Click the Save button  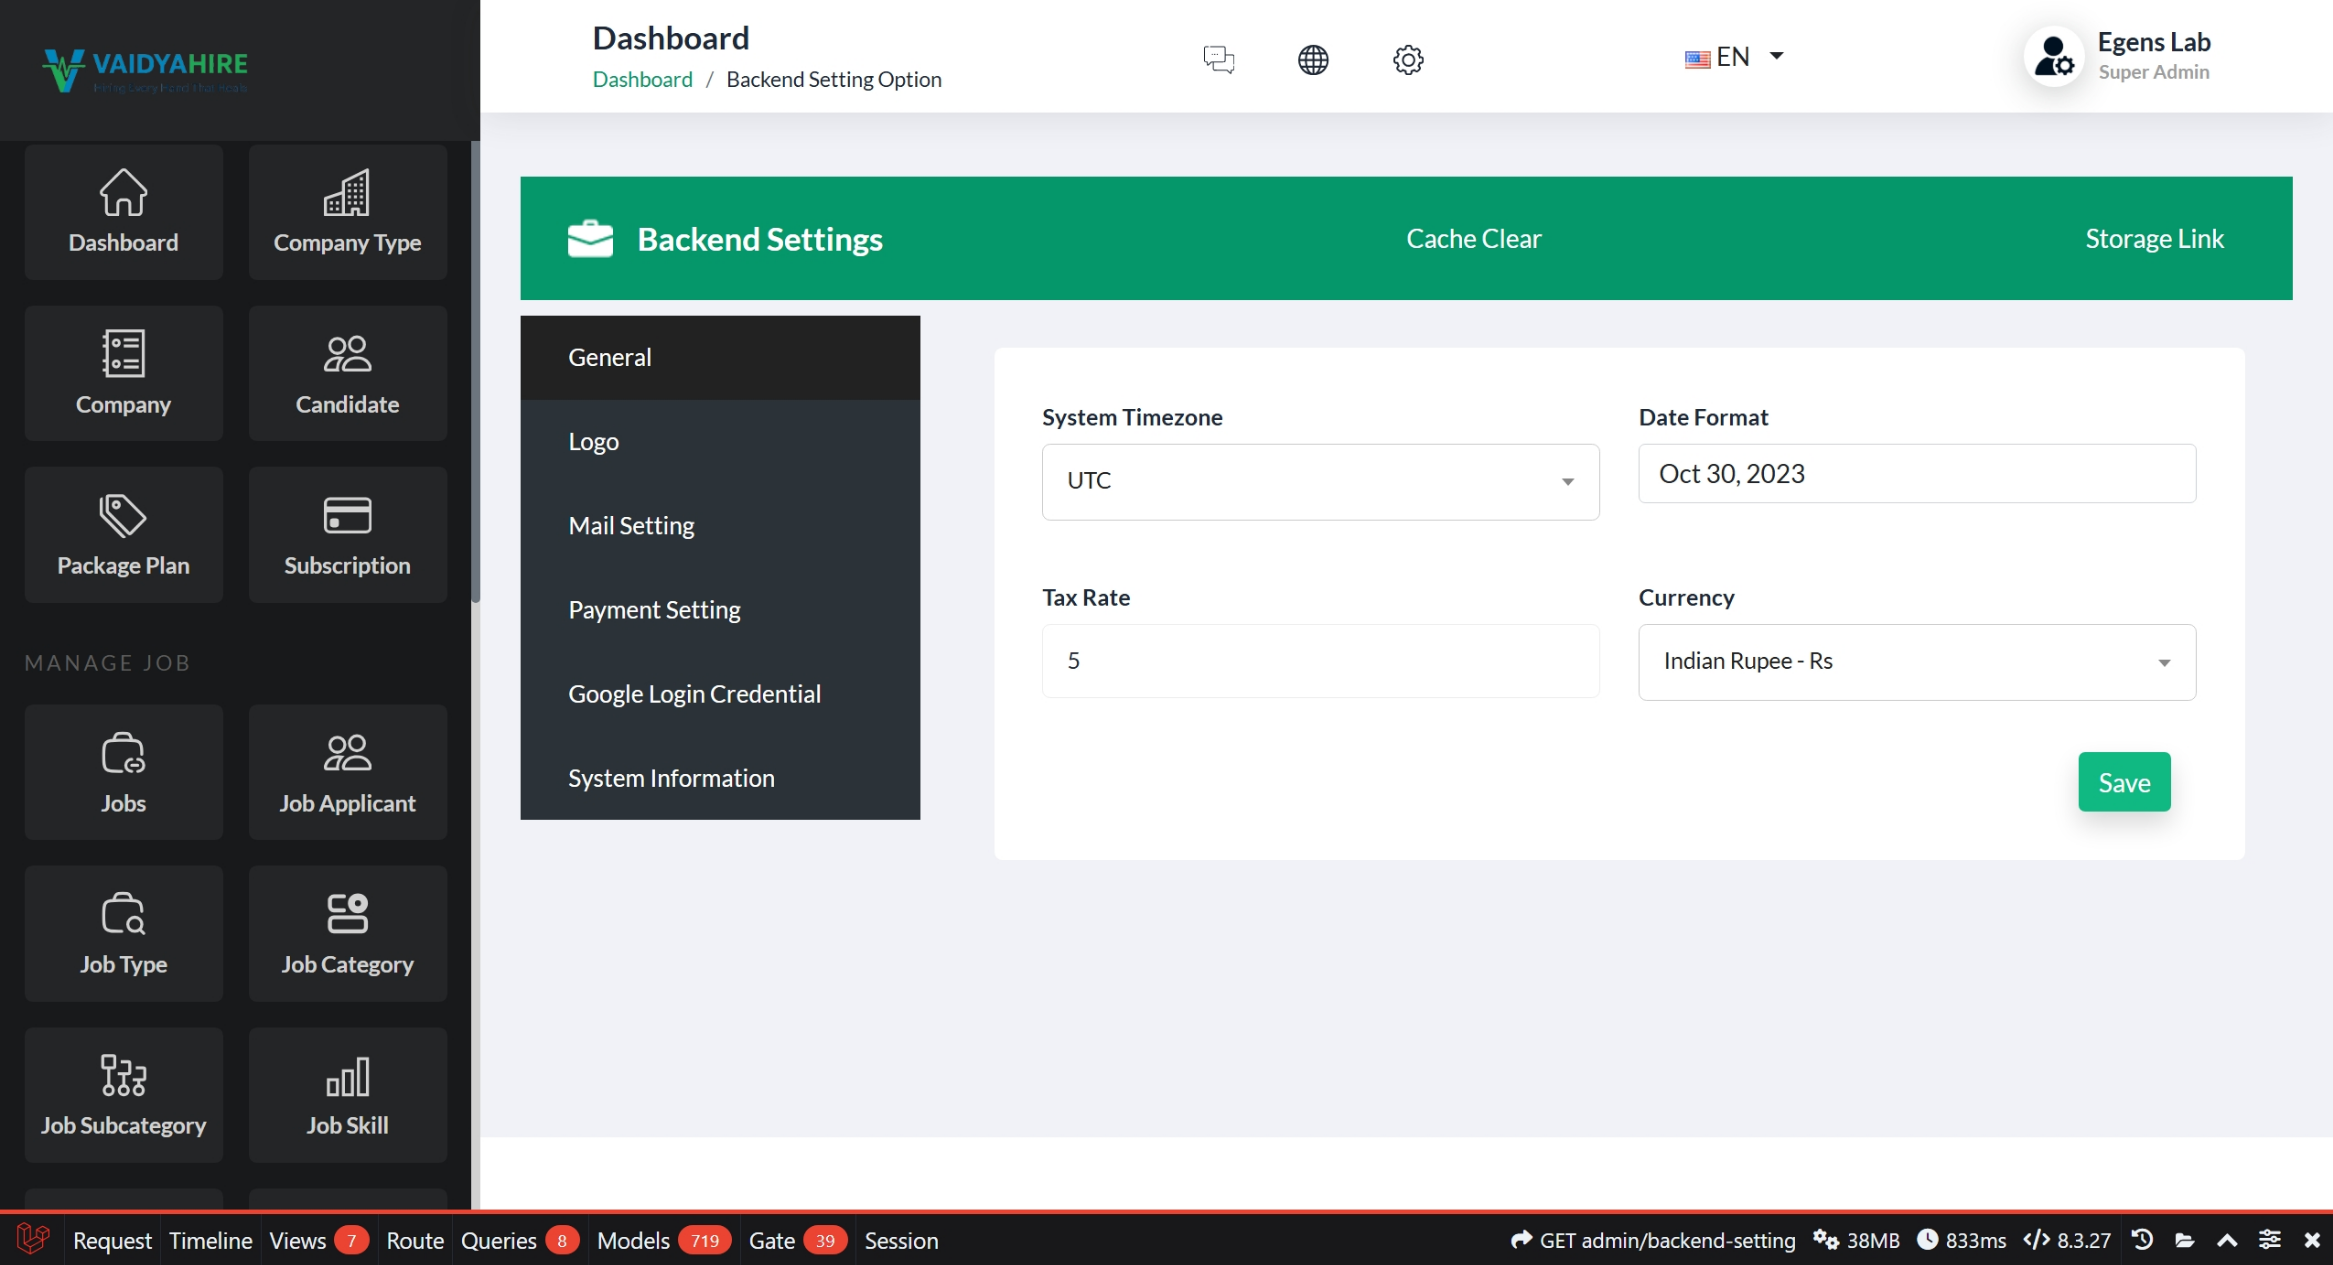point(2123,782)
